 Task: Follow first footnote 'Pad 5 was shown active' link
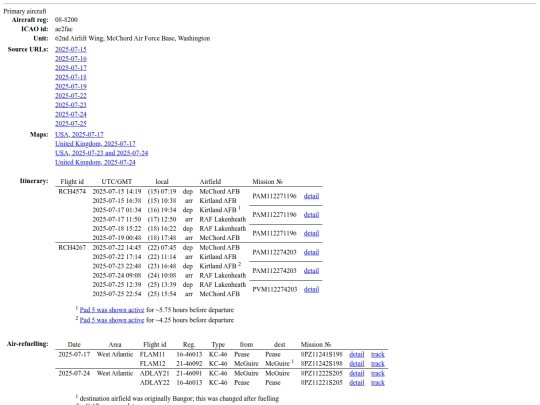pyautogui.click(x=112, y=310)
